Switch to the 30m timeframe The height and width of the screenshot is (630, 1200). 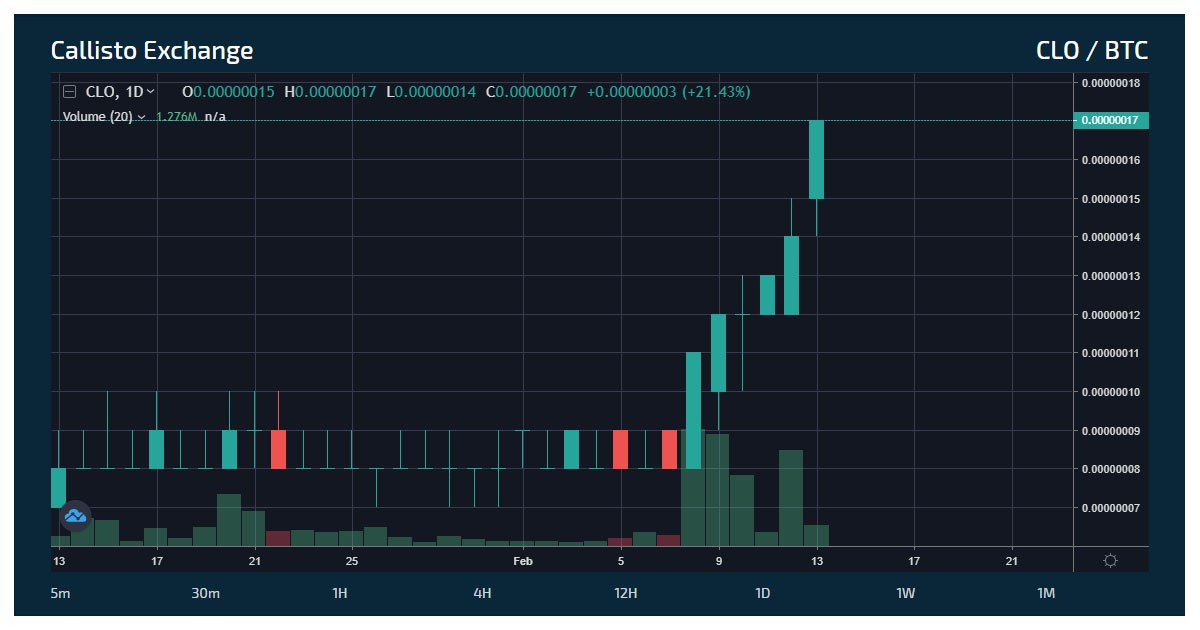point(205,594)
